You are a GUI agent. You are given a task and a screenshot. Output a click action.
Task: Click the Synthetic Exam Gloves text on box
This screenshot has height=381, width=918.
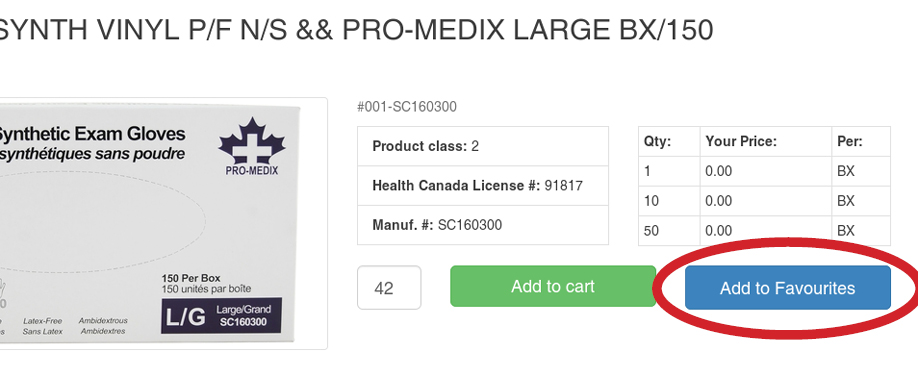pos(92,134)
